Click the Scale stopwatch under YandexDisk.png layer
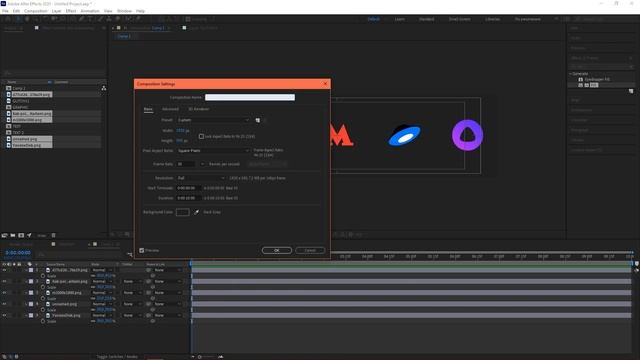The height and width of the screenshot is (360, 640). coord(43,321)
